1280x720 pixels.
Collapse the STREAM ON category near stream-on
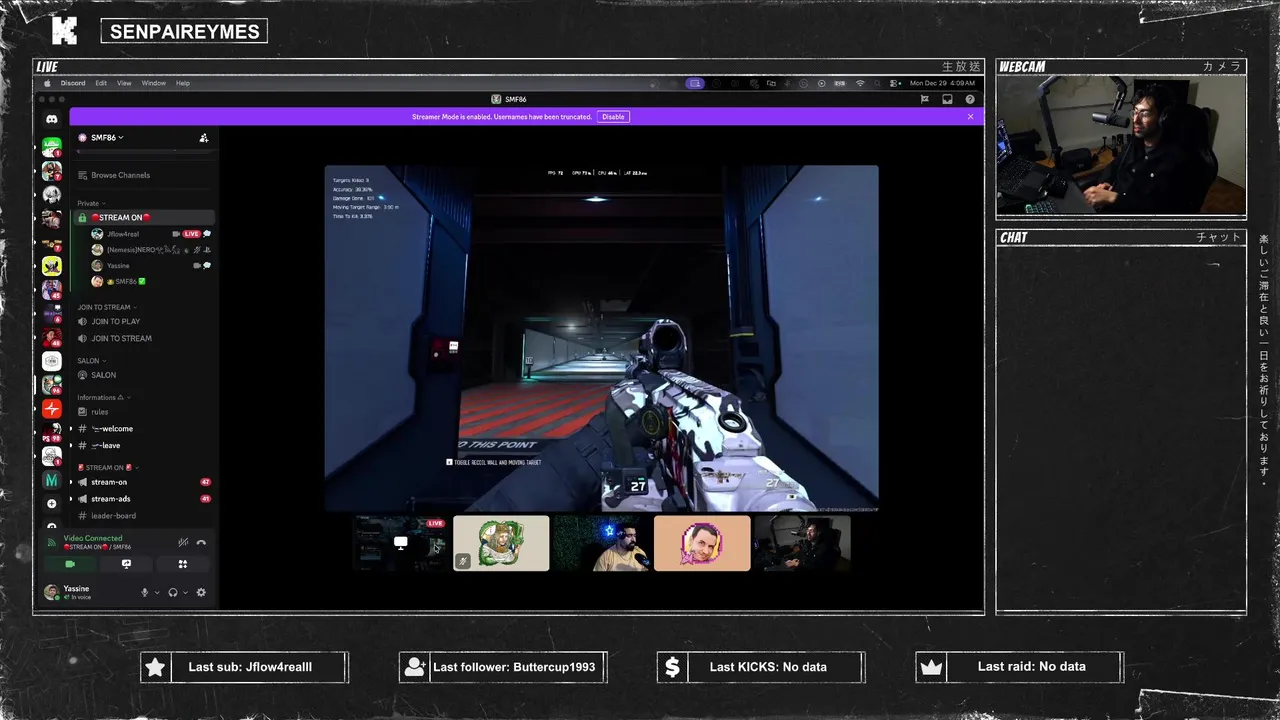(x=107, y=467)
